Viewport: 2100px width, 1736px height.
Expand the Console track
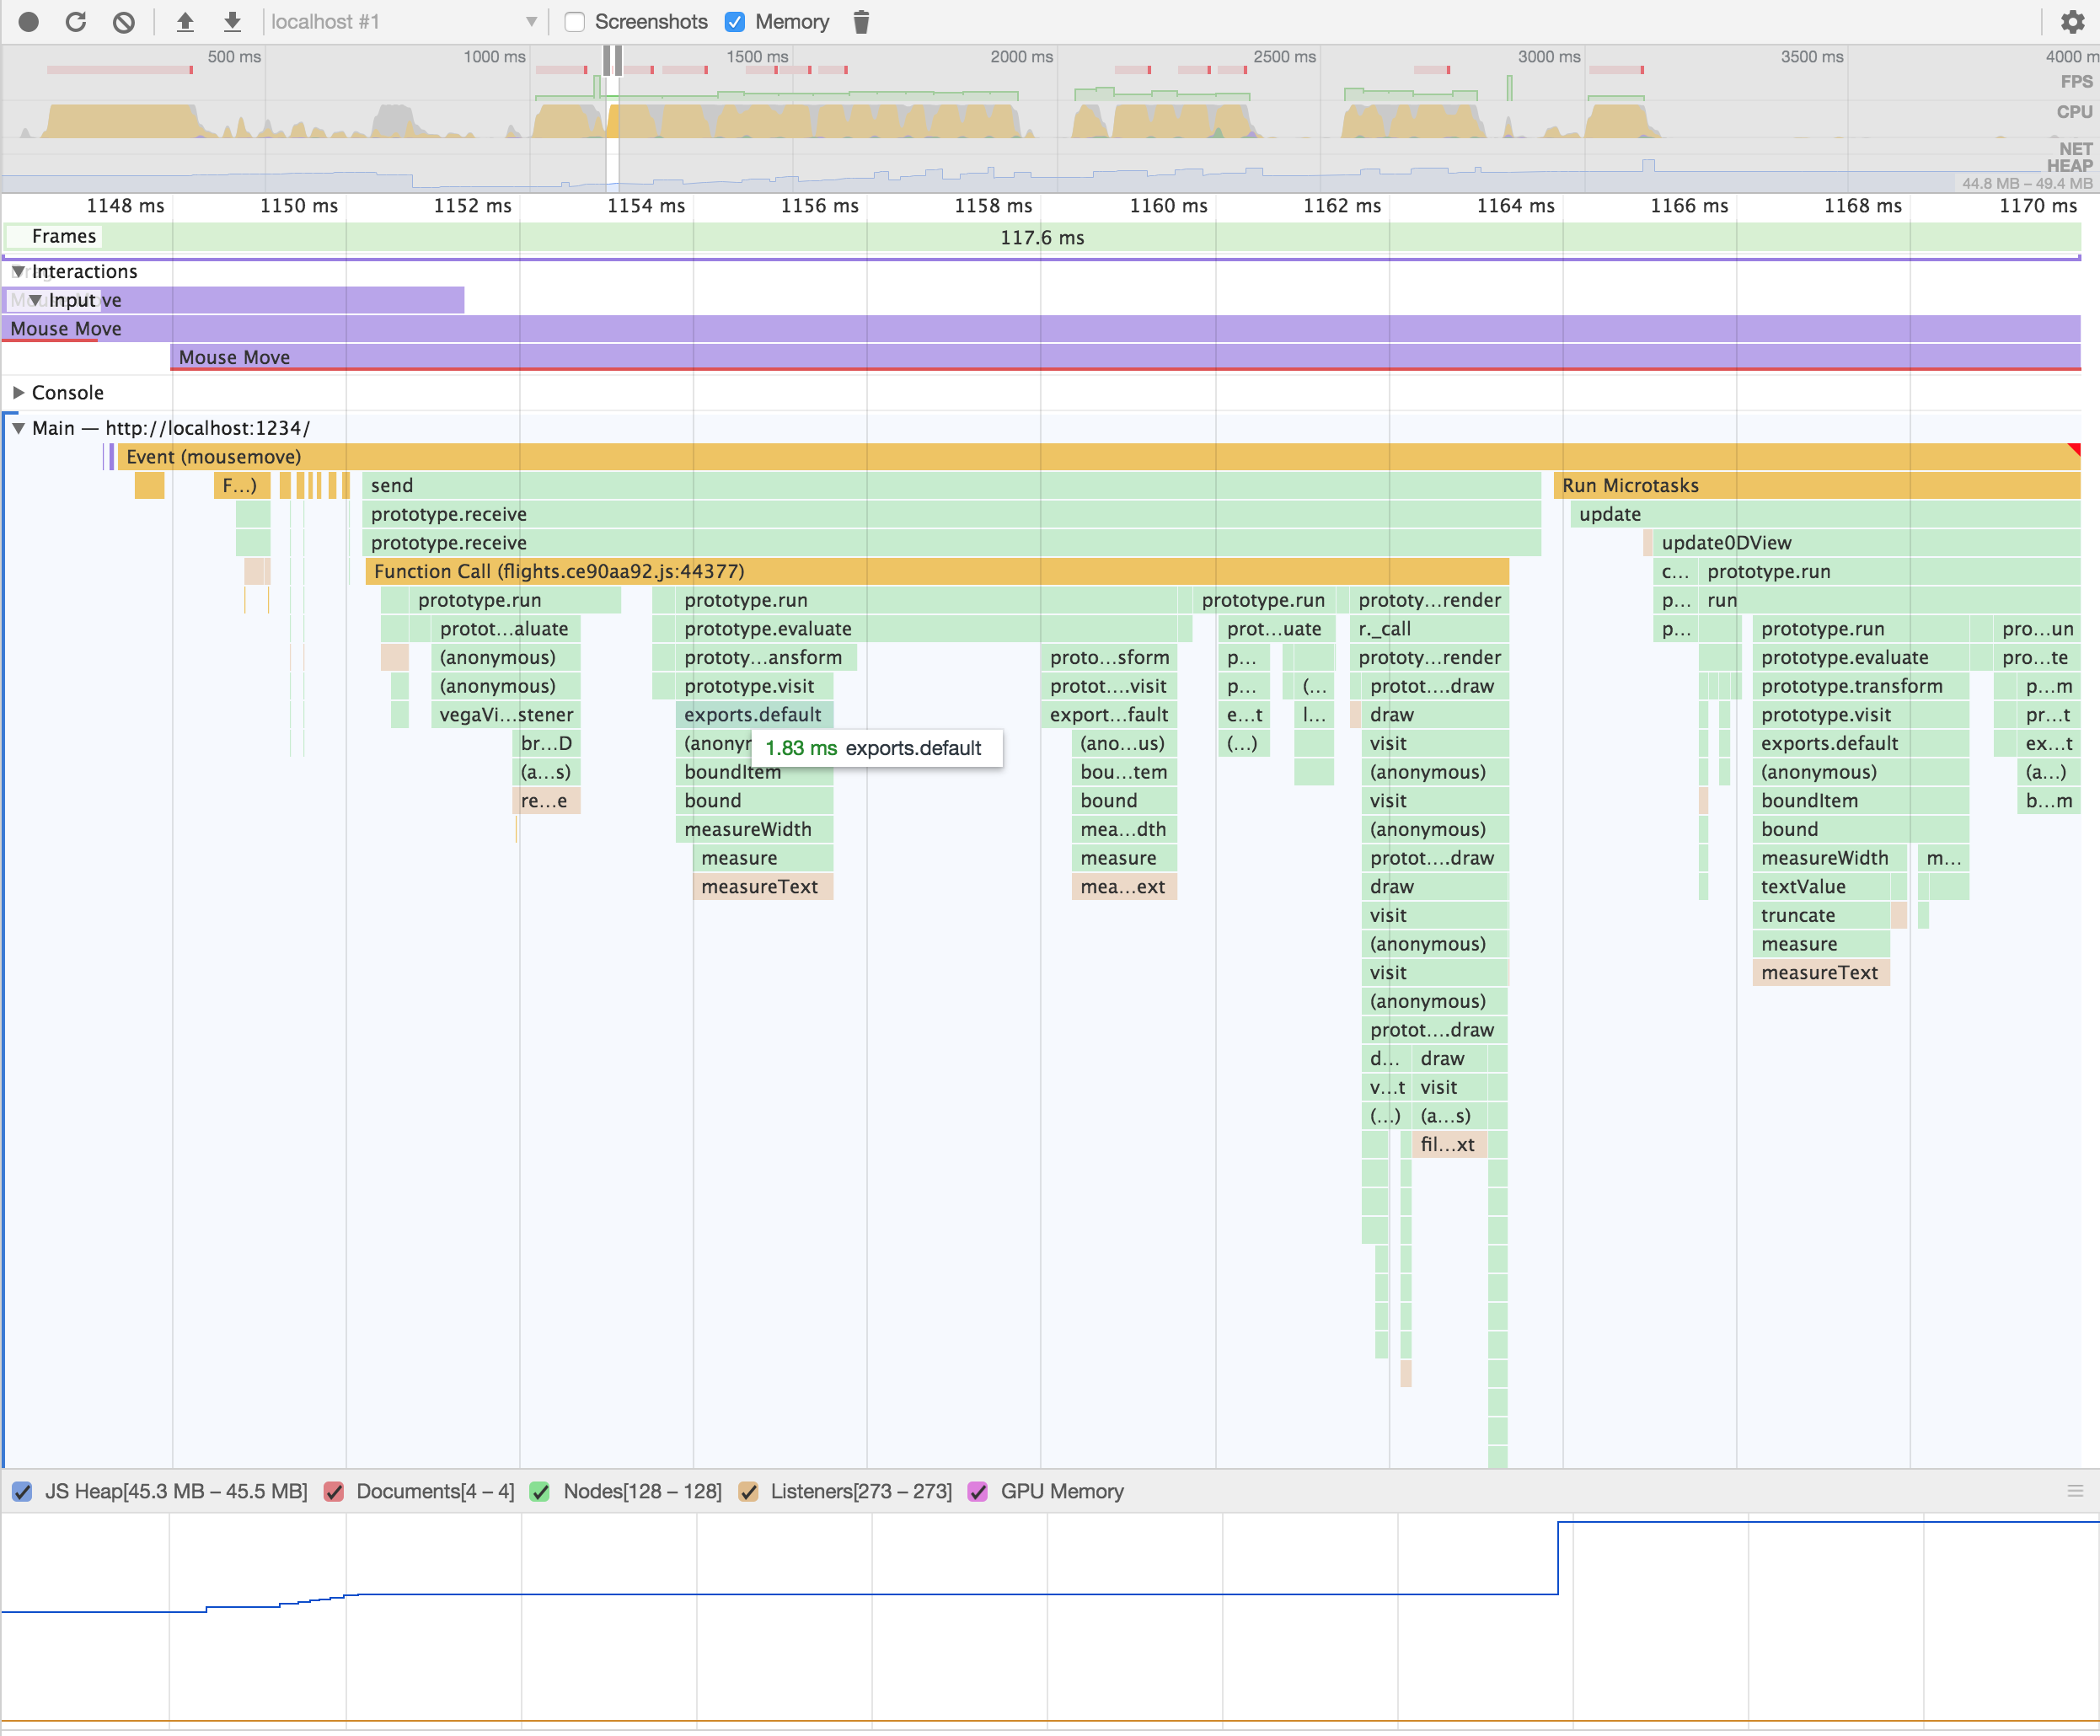click(x=18, y=392)
